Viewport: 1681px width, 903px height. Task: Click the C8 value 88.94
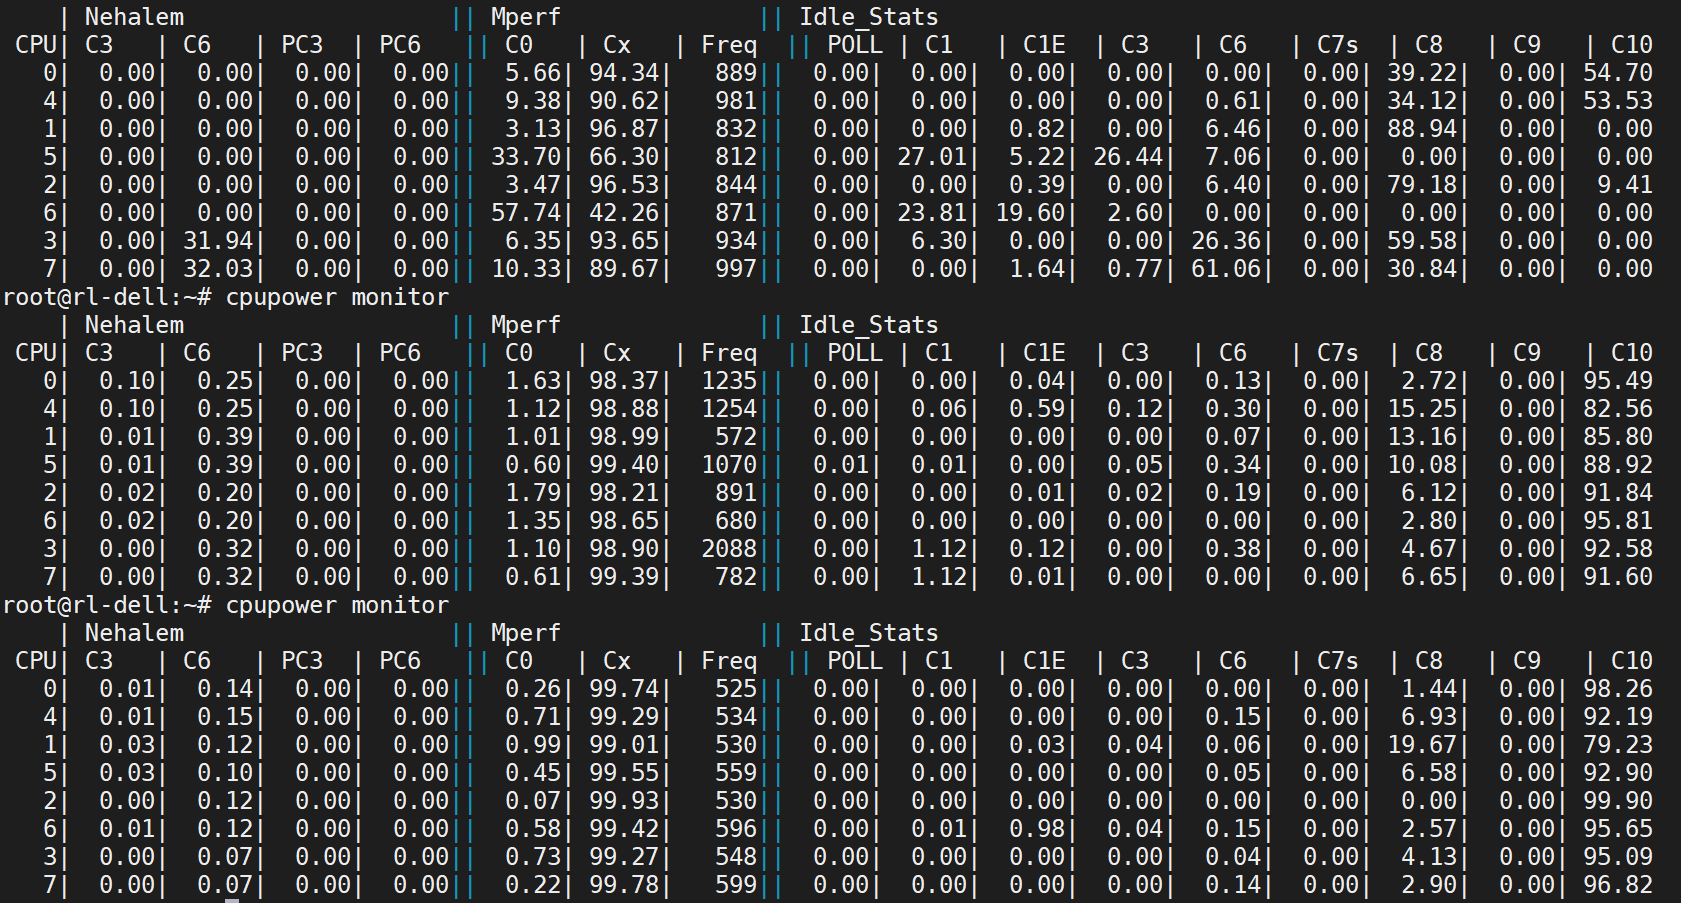(x=1421, y=129)
